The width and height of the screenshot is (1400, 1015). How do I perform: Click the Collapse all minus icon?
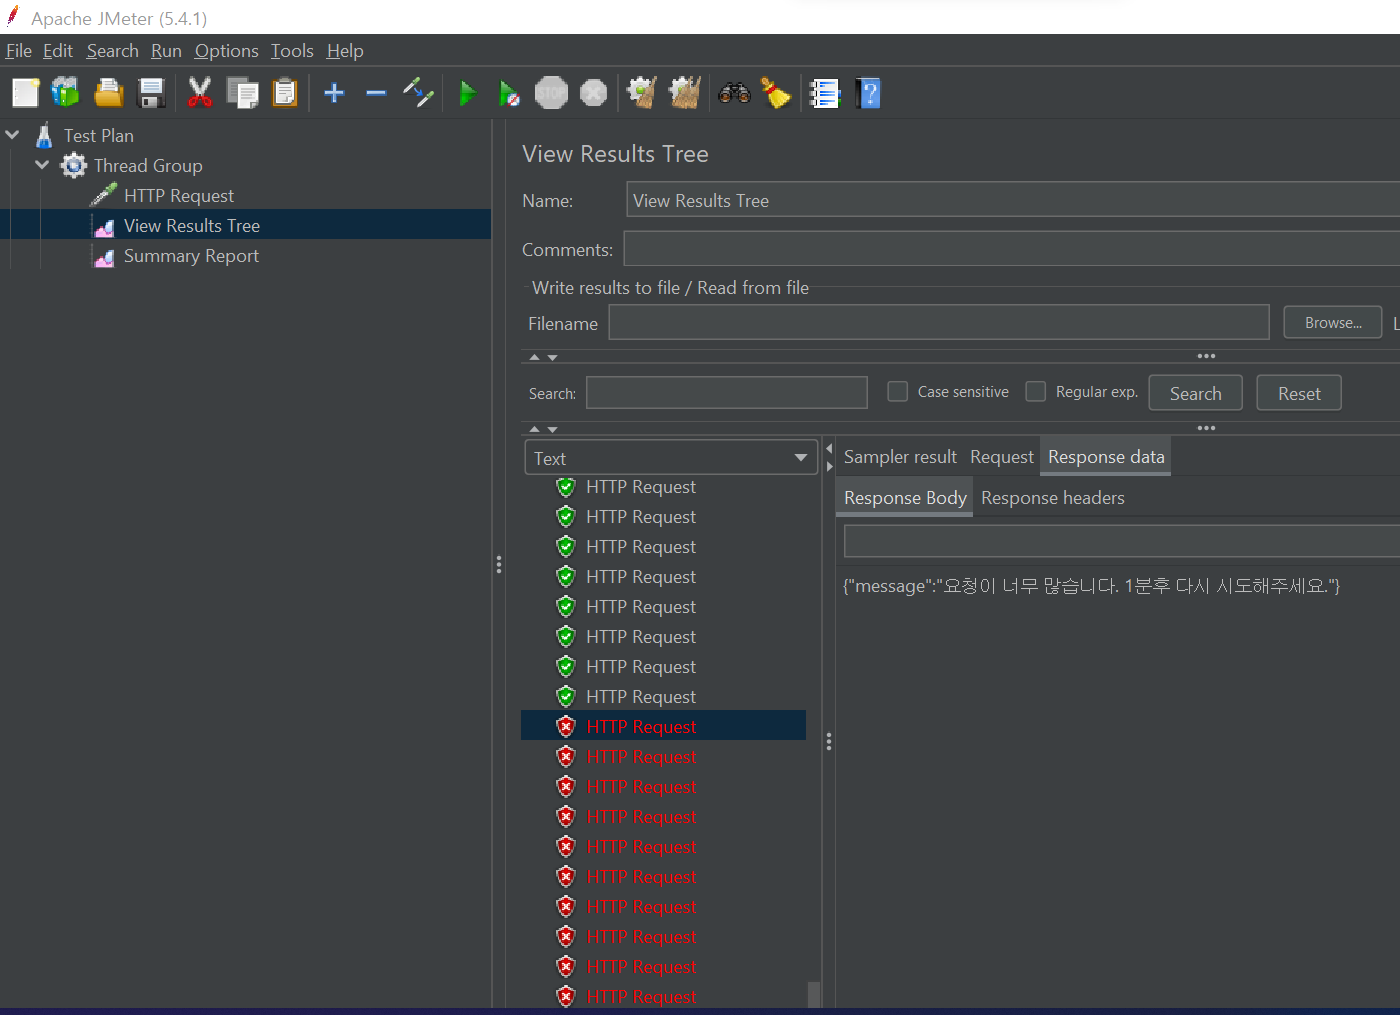376,93
